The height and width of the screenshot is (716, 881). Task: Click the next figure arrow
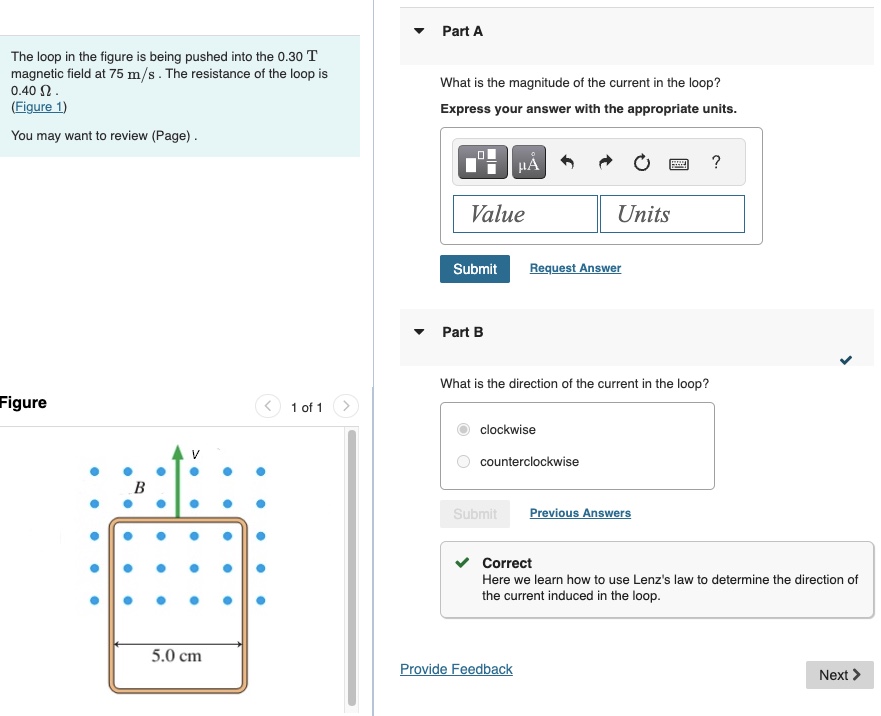[x=345, y=407]
